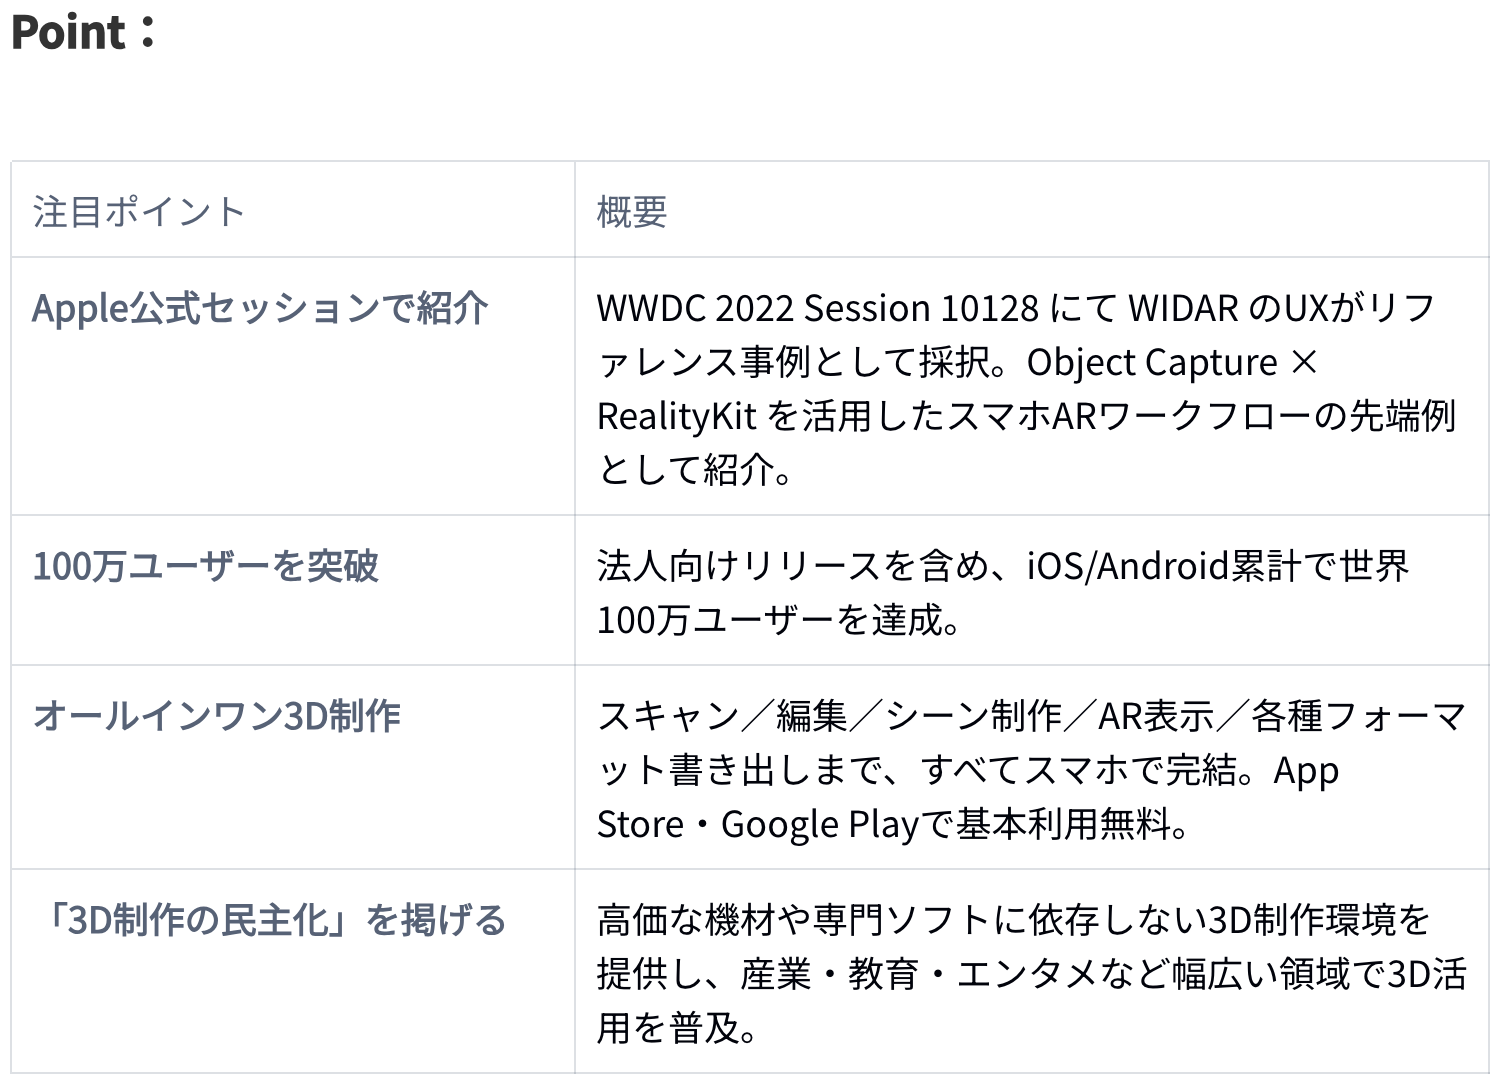Click the "Google Play" text
The width and height of the screenshot is (1500, 1086).
tap(819, 824)
